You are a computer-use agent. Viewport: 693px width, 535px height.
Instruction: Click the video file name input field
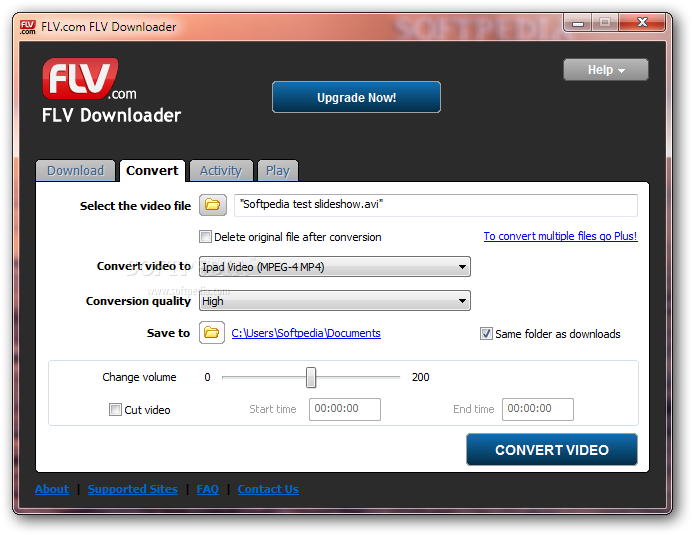point(436,205)
